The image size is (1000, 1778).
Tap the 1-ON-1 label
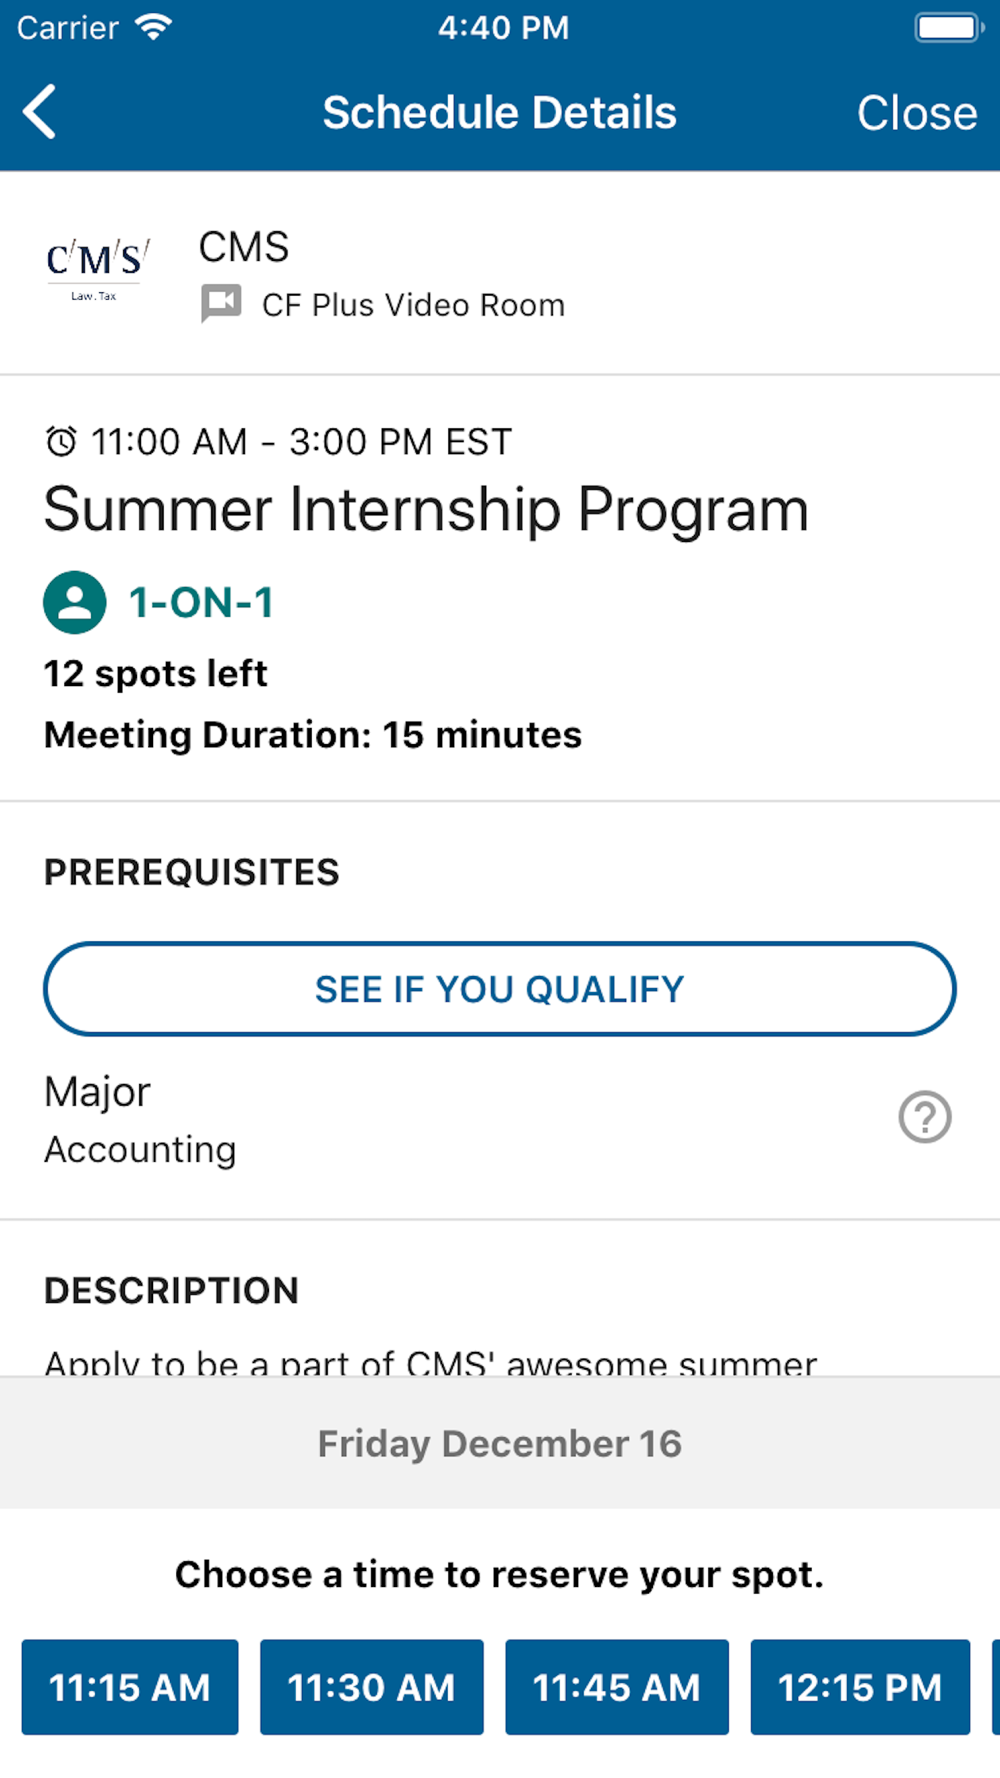coord(201,603)
